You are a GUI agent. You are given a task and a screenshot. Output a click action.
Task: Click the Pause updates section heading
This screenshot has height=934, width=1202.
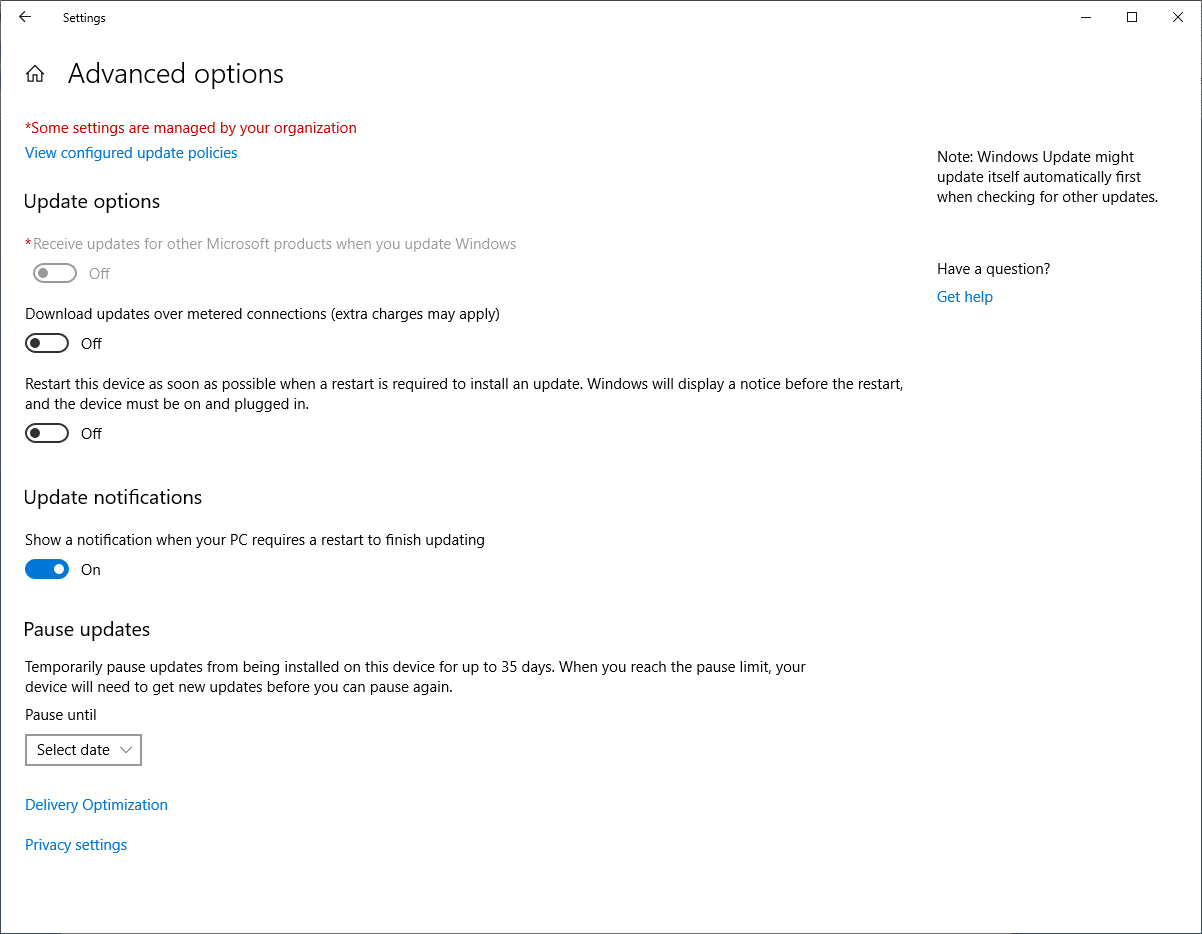[87, 630]
